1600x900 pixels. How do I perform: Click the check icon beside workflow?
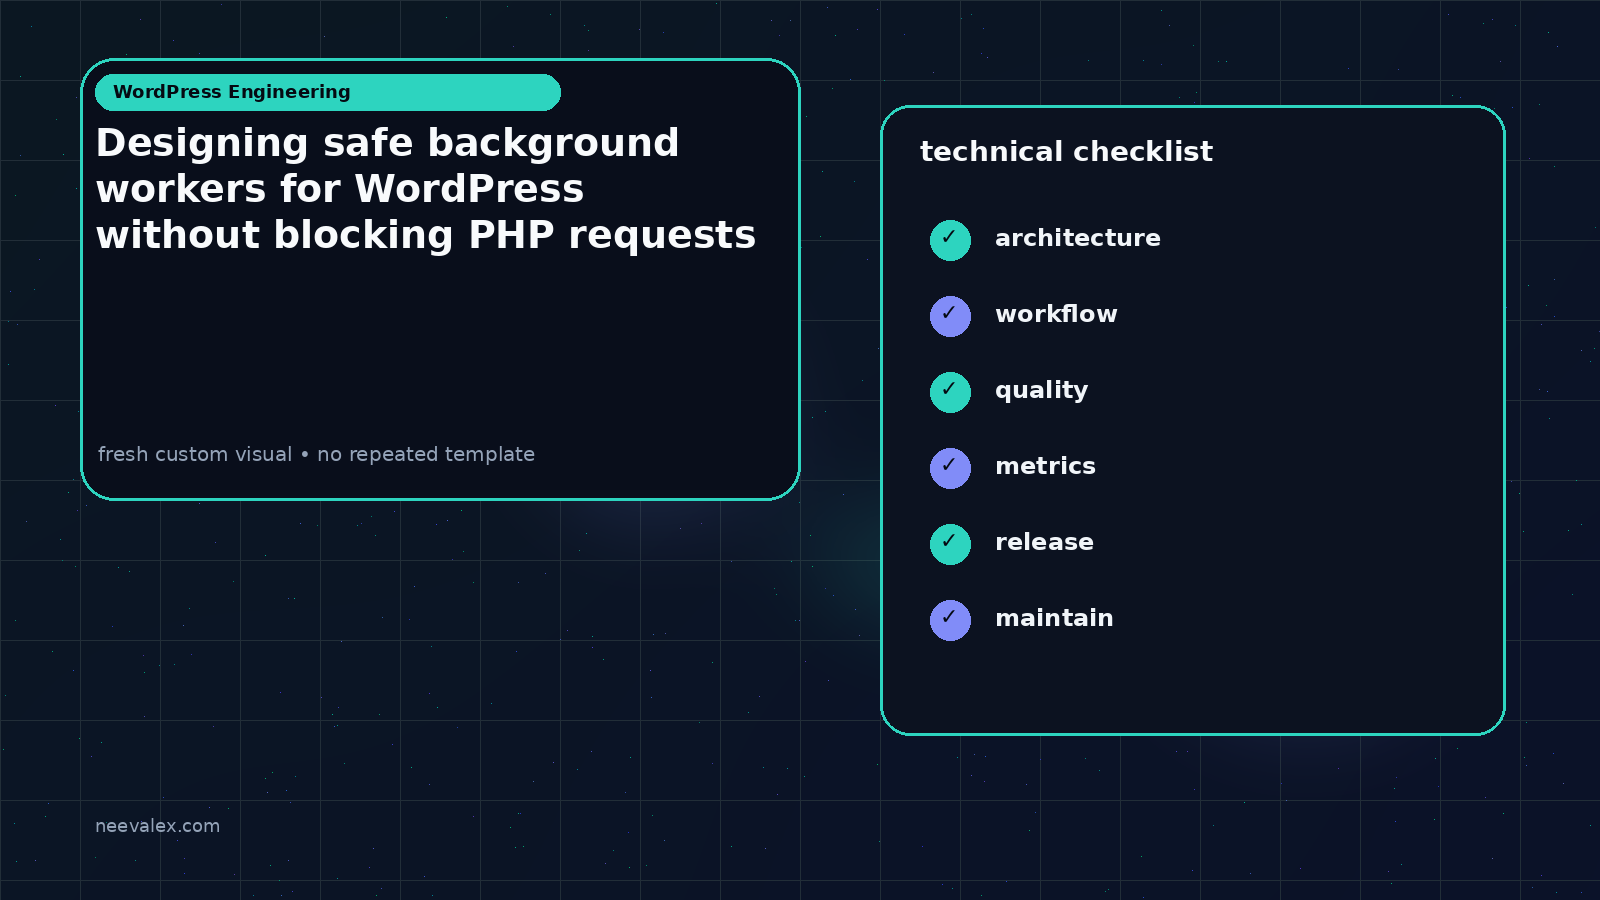(950, 316)
